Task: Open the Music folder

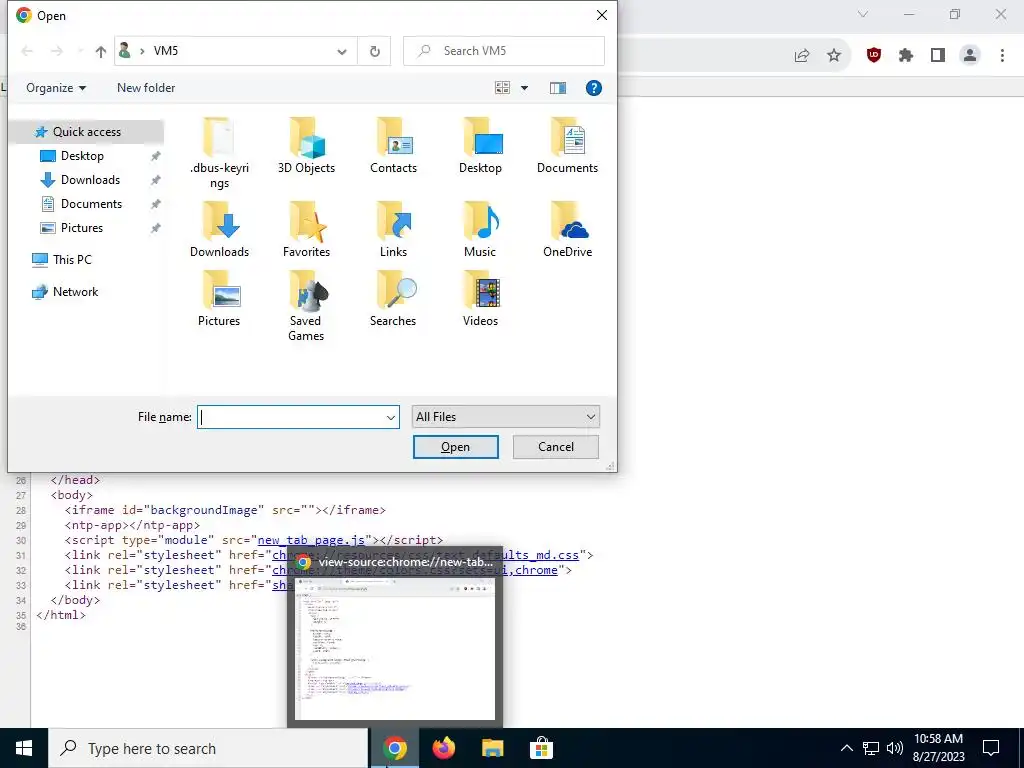Action: (480, 229)
